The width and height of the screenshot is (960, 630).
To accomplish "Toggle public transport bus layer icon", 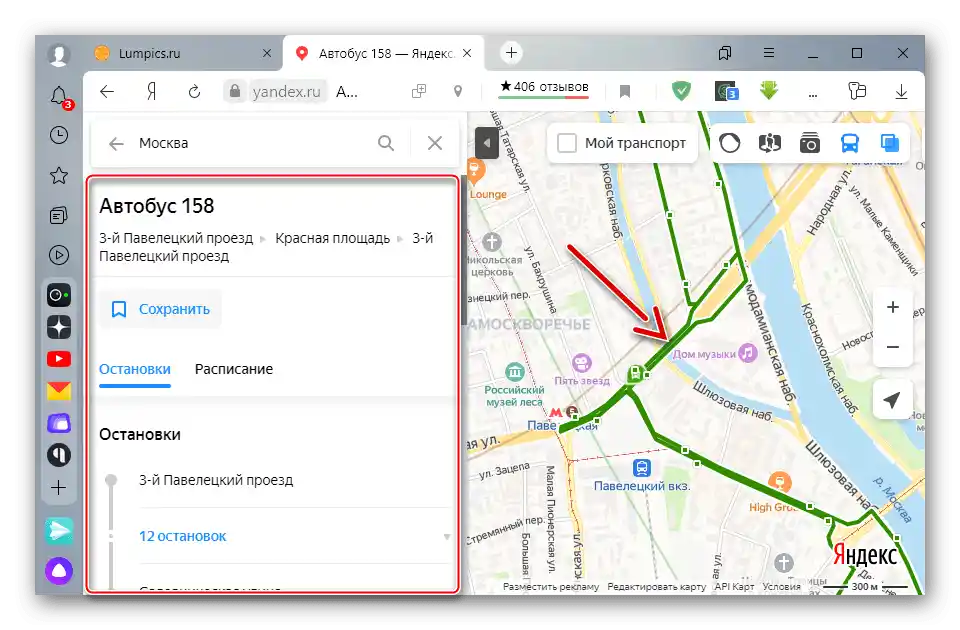I will [850, 143].
